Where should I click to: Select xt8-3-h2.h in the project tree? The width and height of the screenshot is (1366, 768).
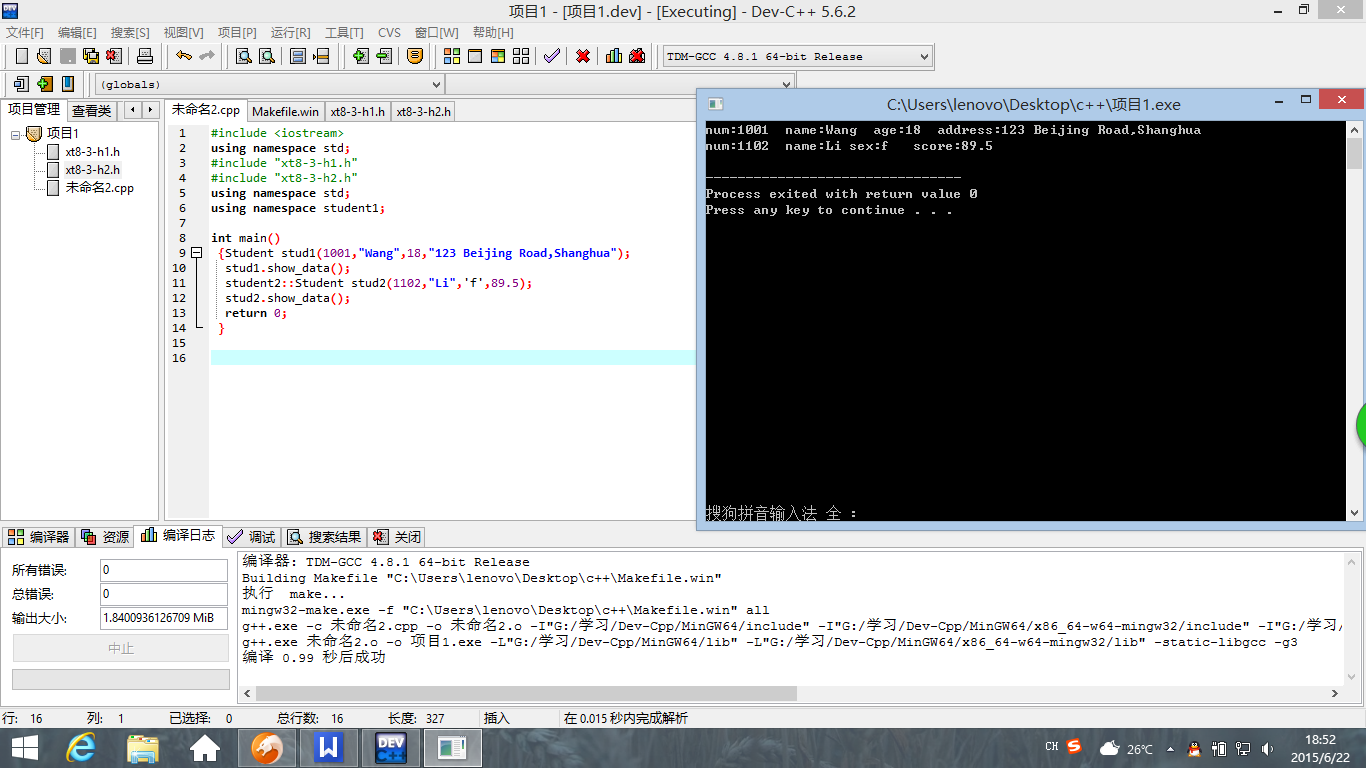click(x=92, y=170)
